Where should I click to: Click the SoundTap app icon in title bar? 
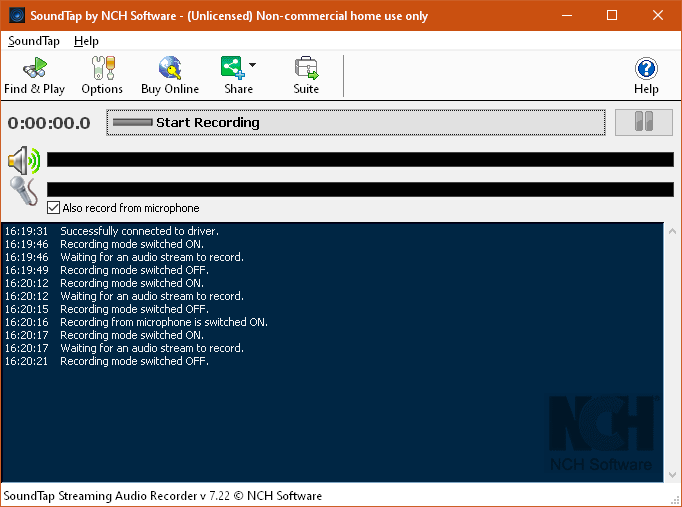[17, 16]
